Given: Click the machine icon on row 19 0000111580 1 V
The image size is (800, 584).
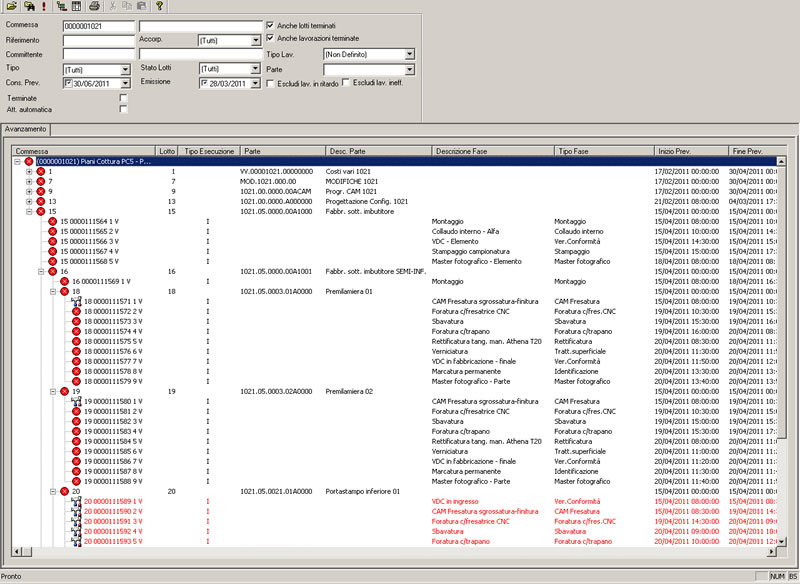Looking at the screenshot, I should tap(76, 401).
